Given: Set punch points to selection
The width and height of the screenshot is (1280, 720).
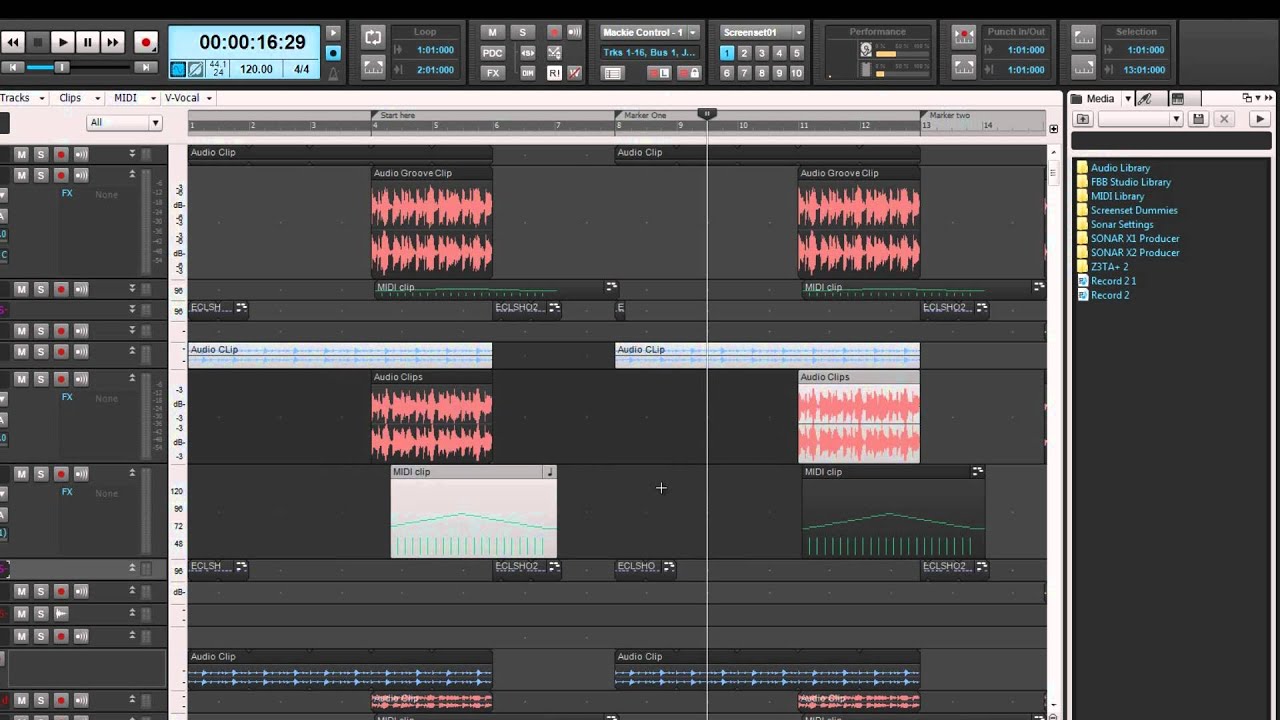Looking at the screenshot, I should [x=964, y=67].
